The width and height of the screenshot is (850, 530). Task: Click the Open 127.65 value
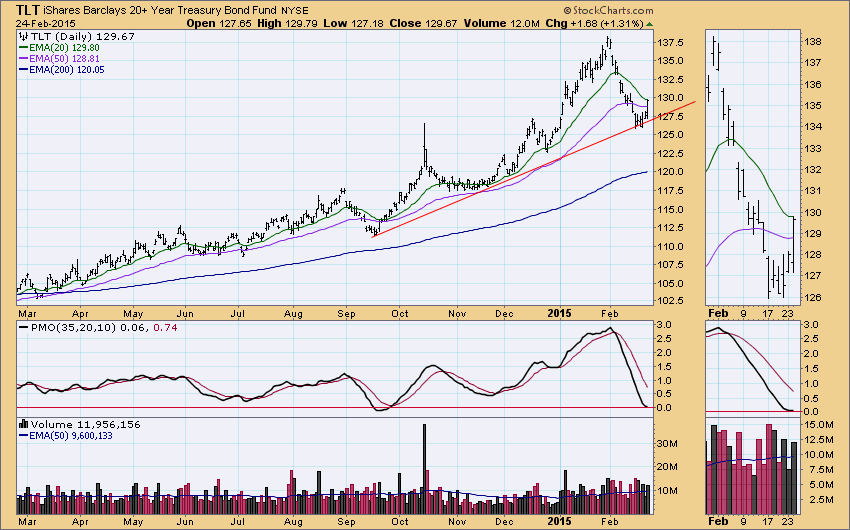pos(219,24)
